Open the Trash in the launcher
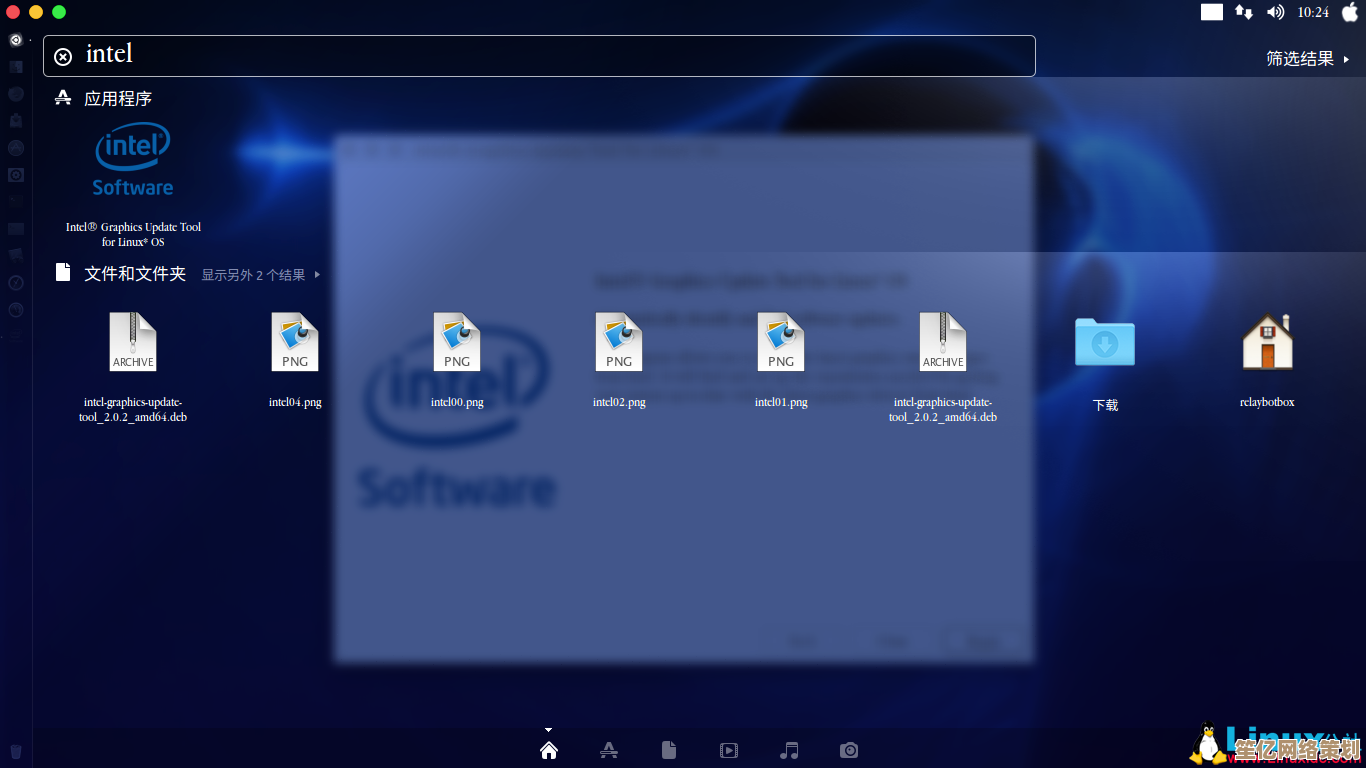The image size is (1366, 768). 16,751
